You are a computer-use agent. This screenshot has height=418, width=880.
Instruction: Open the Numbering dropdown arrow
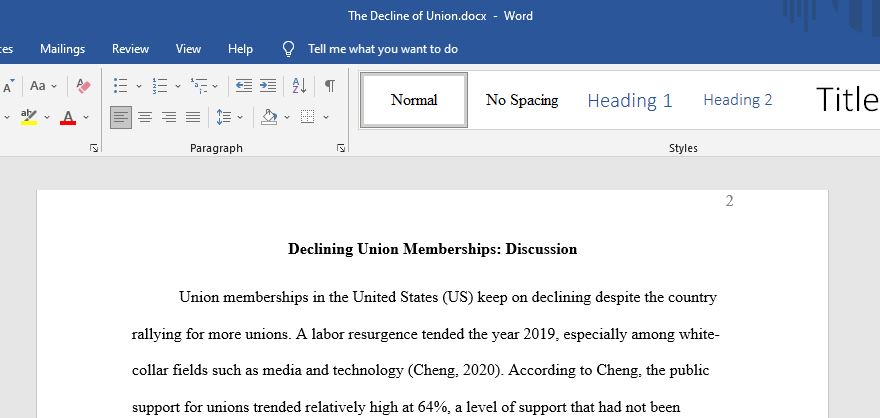tap(178, 86)
